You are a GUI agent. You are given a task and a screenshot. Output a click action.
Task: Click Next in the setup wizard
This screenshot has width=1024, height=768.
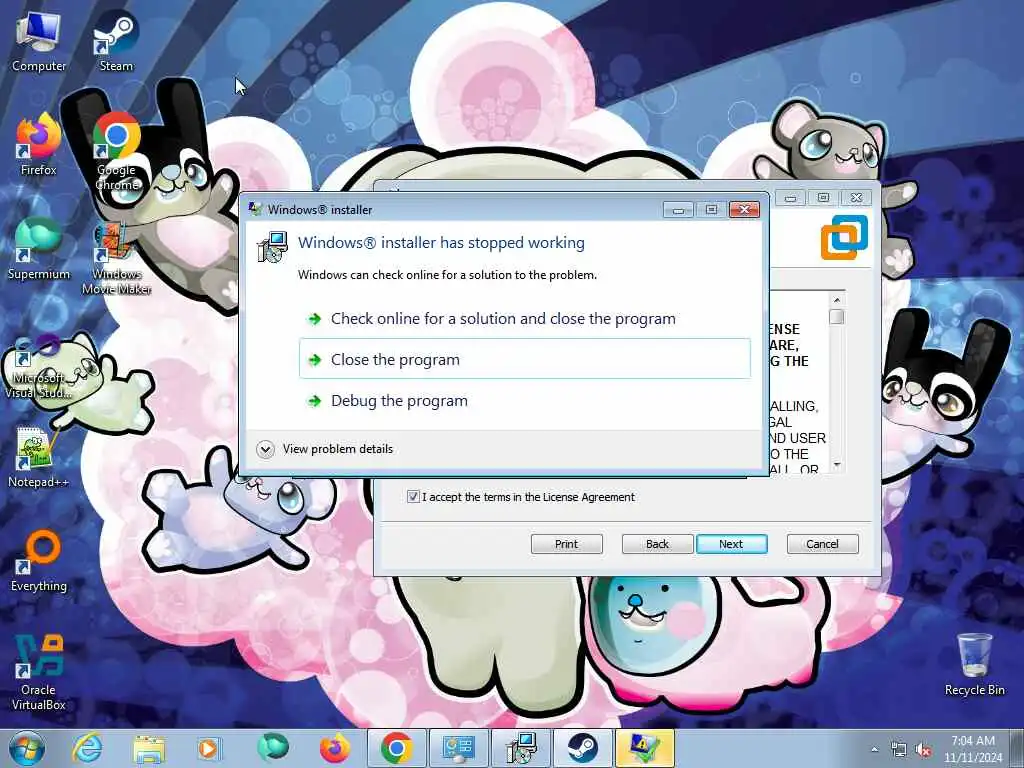tap(731, 544)
